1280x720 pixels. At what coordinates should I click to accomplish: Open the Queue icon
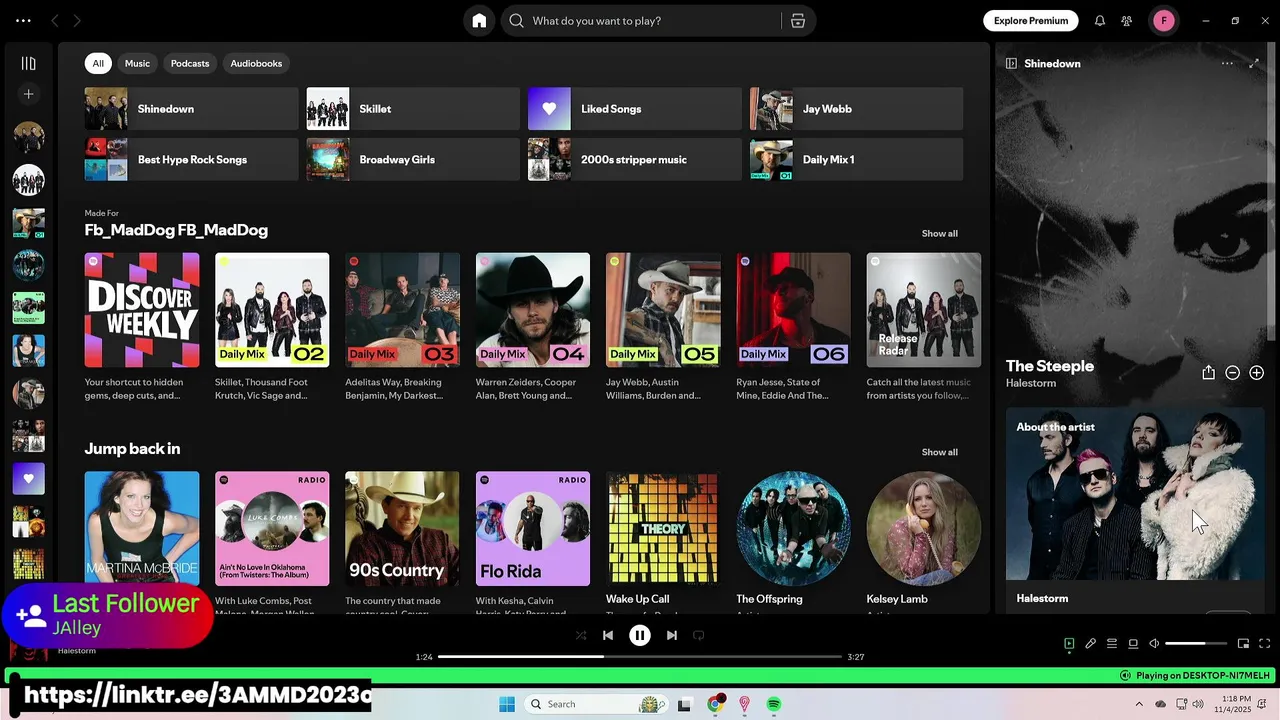click(x=1112, y=644)
